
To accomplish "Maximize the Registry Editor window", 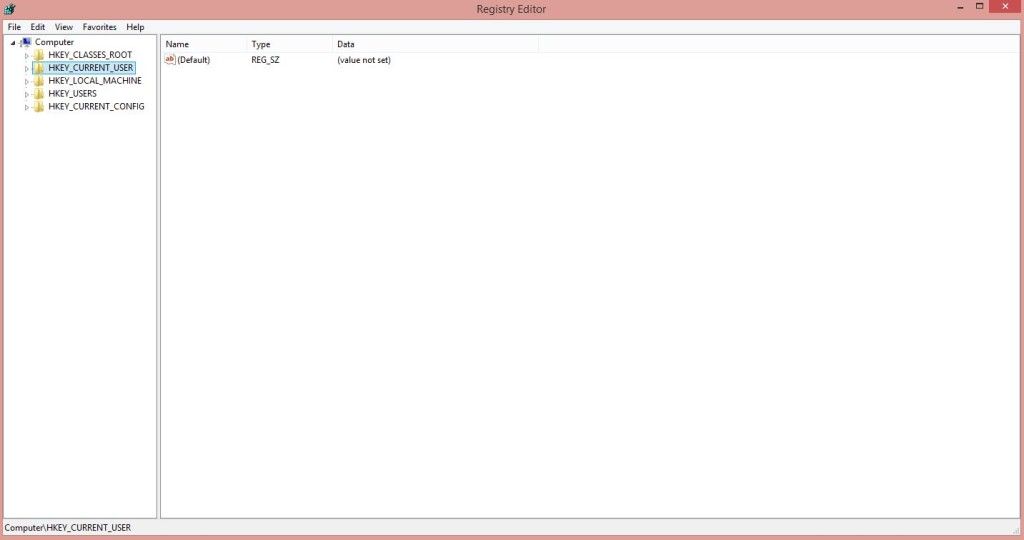I will click(x=980, y=7).
